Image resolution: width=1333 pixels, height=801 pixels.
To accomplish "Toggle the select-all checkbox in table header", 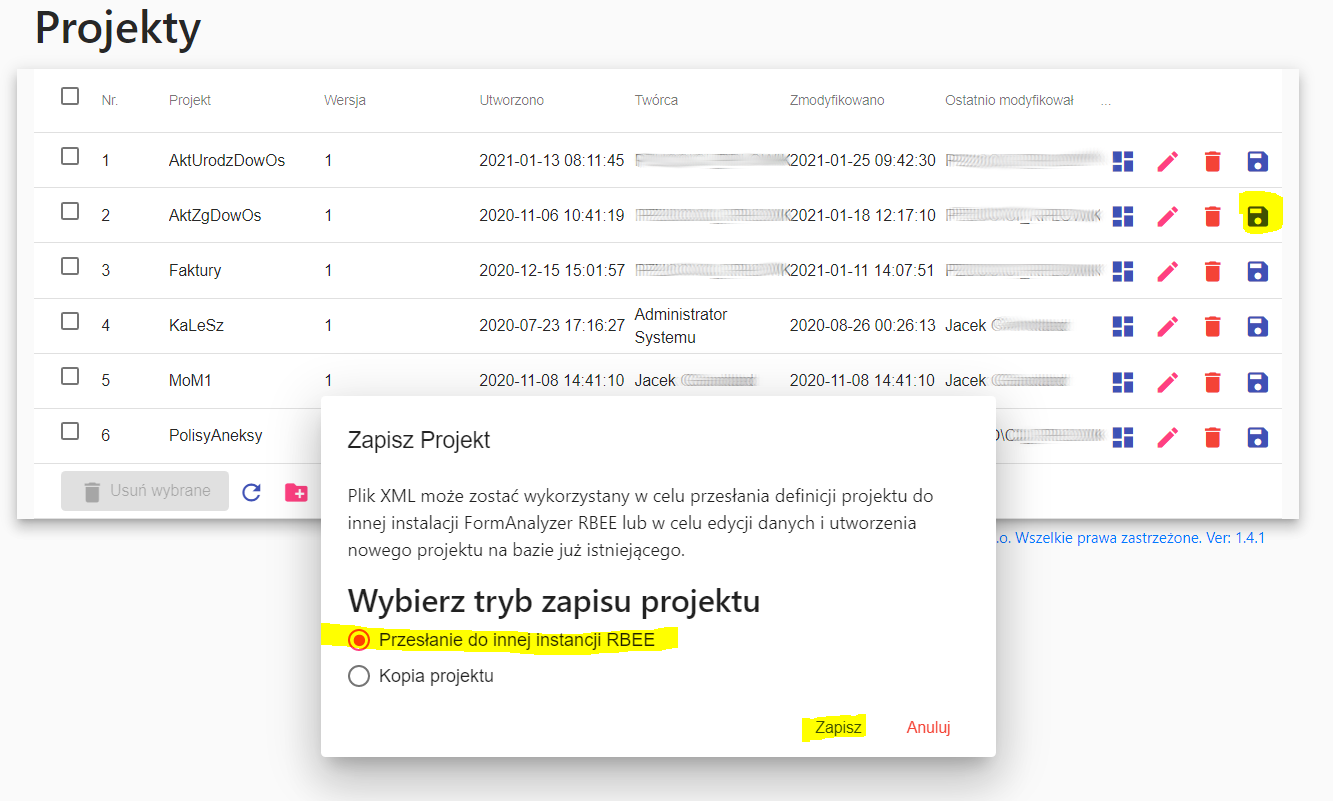I will click(x=68, y=95).
